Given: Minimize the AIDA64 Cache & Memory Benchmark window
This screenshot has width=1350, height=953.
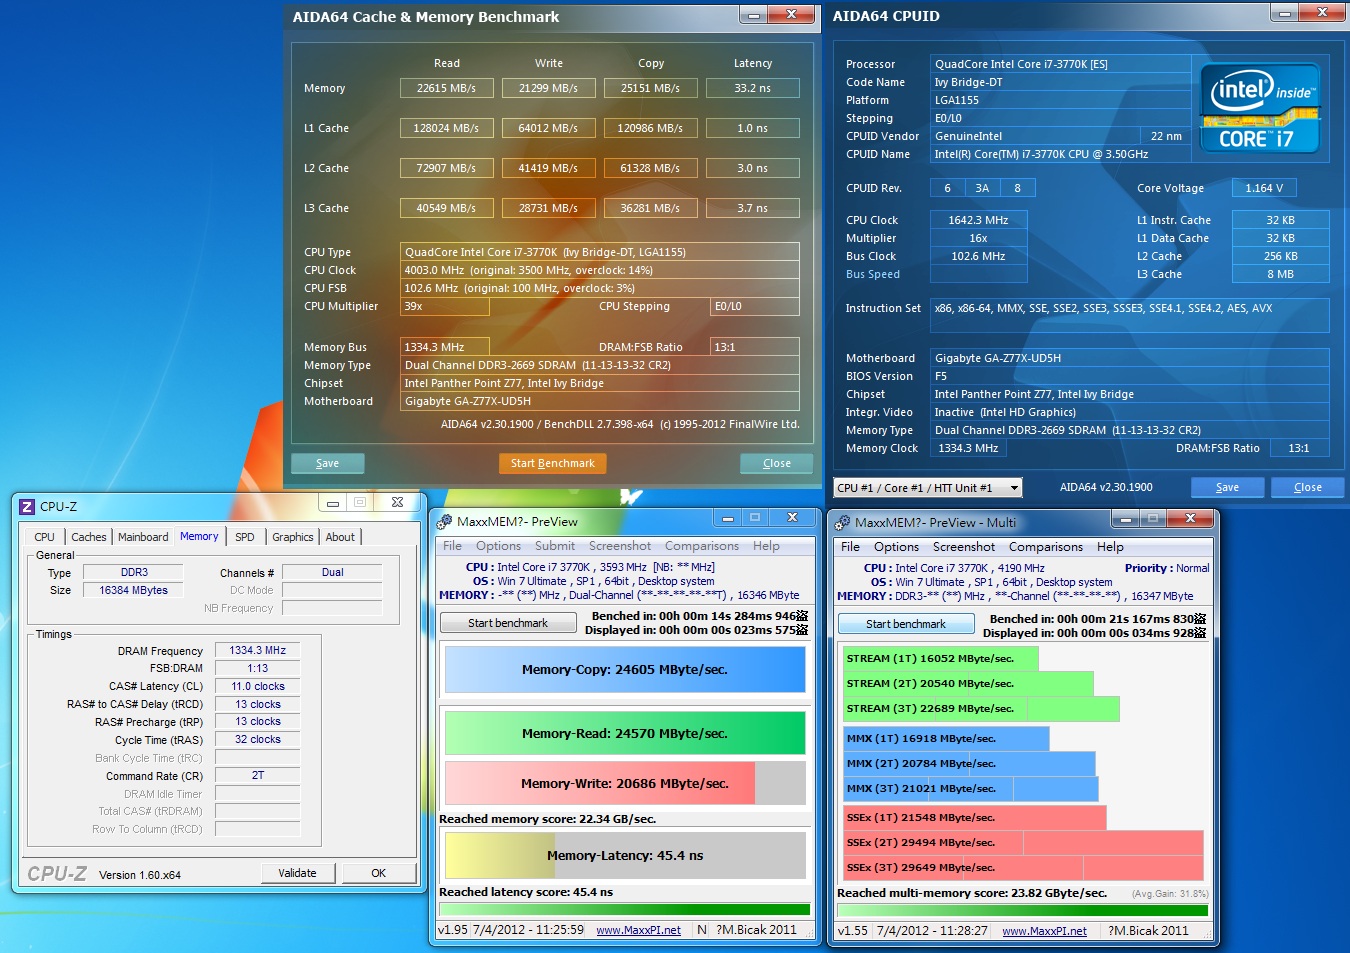Looking at the screenshot, I should [x=754, y=15].
